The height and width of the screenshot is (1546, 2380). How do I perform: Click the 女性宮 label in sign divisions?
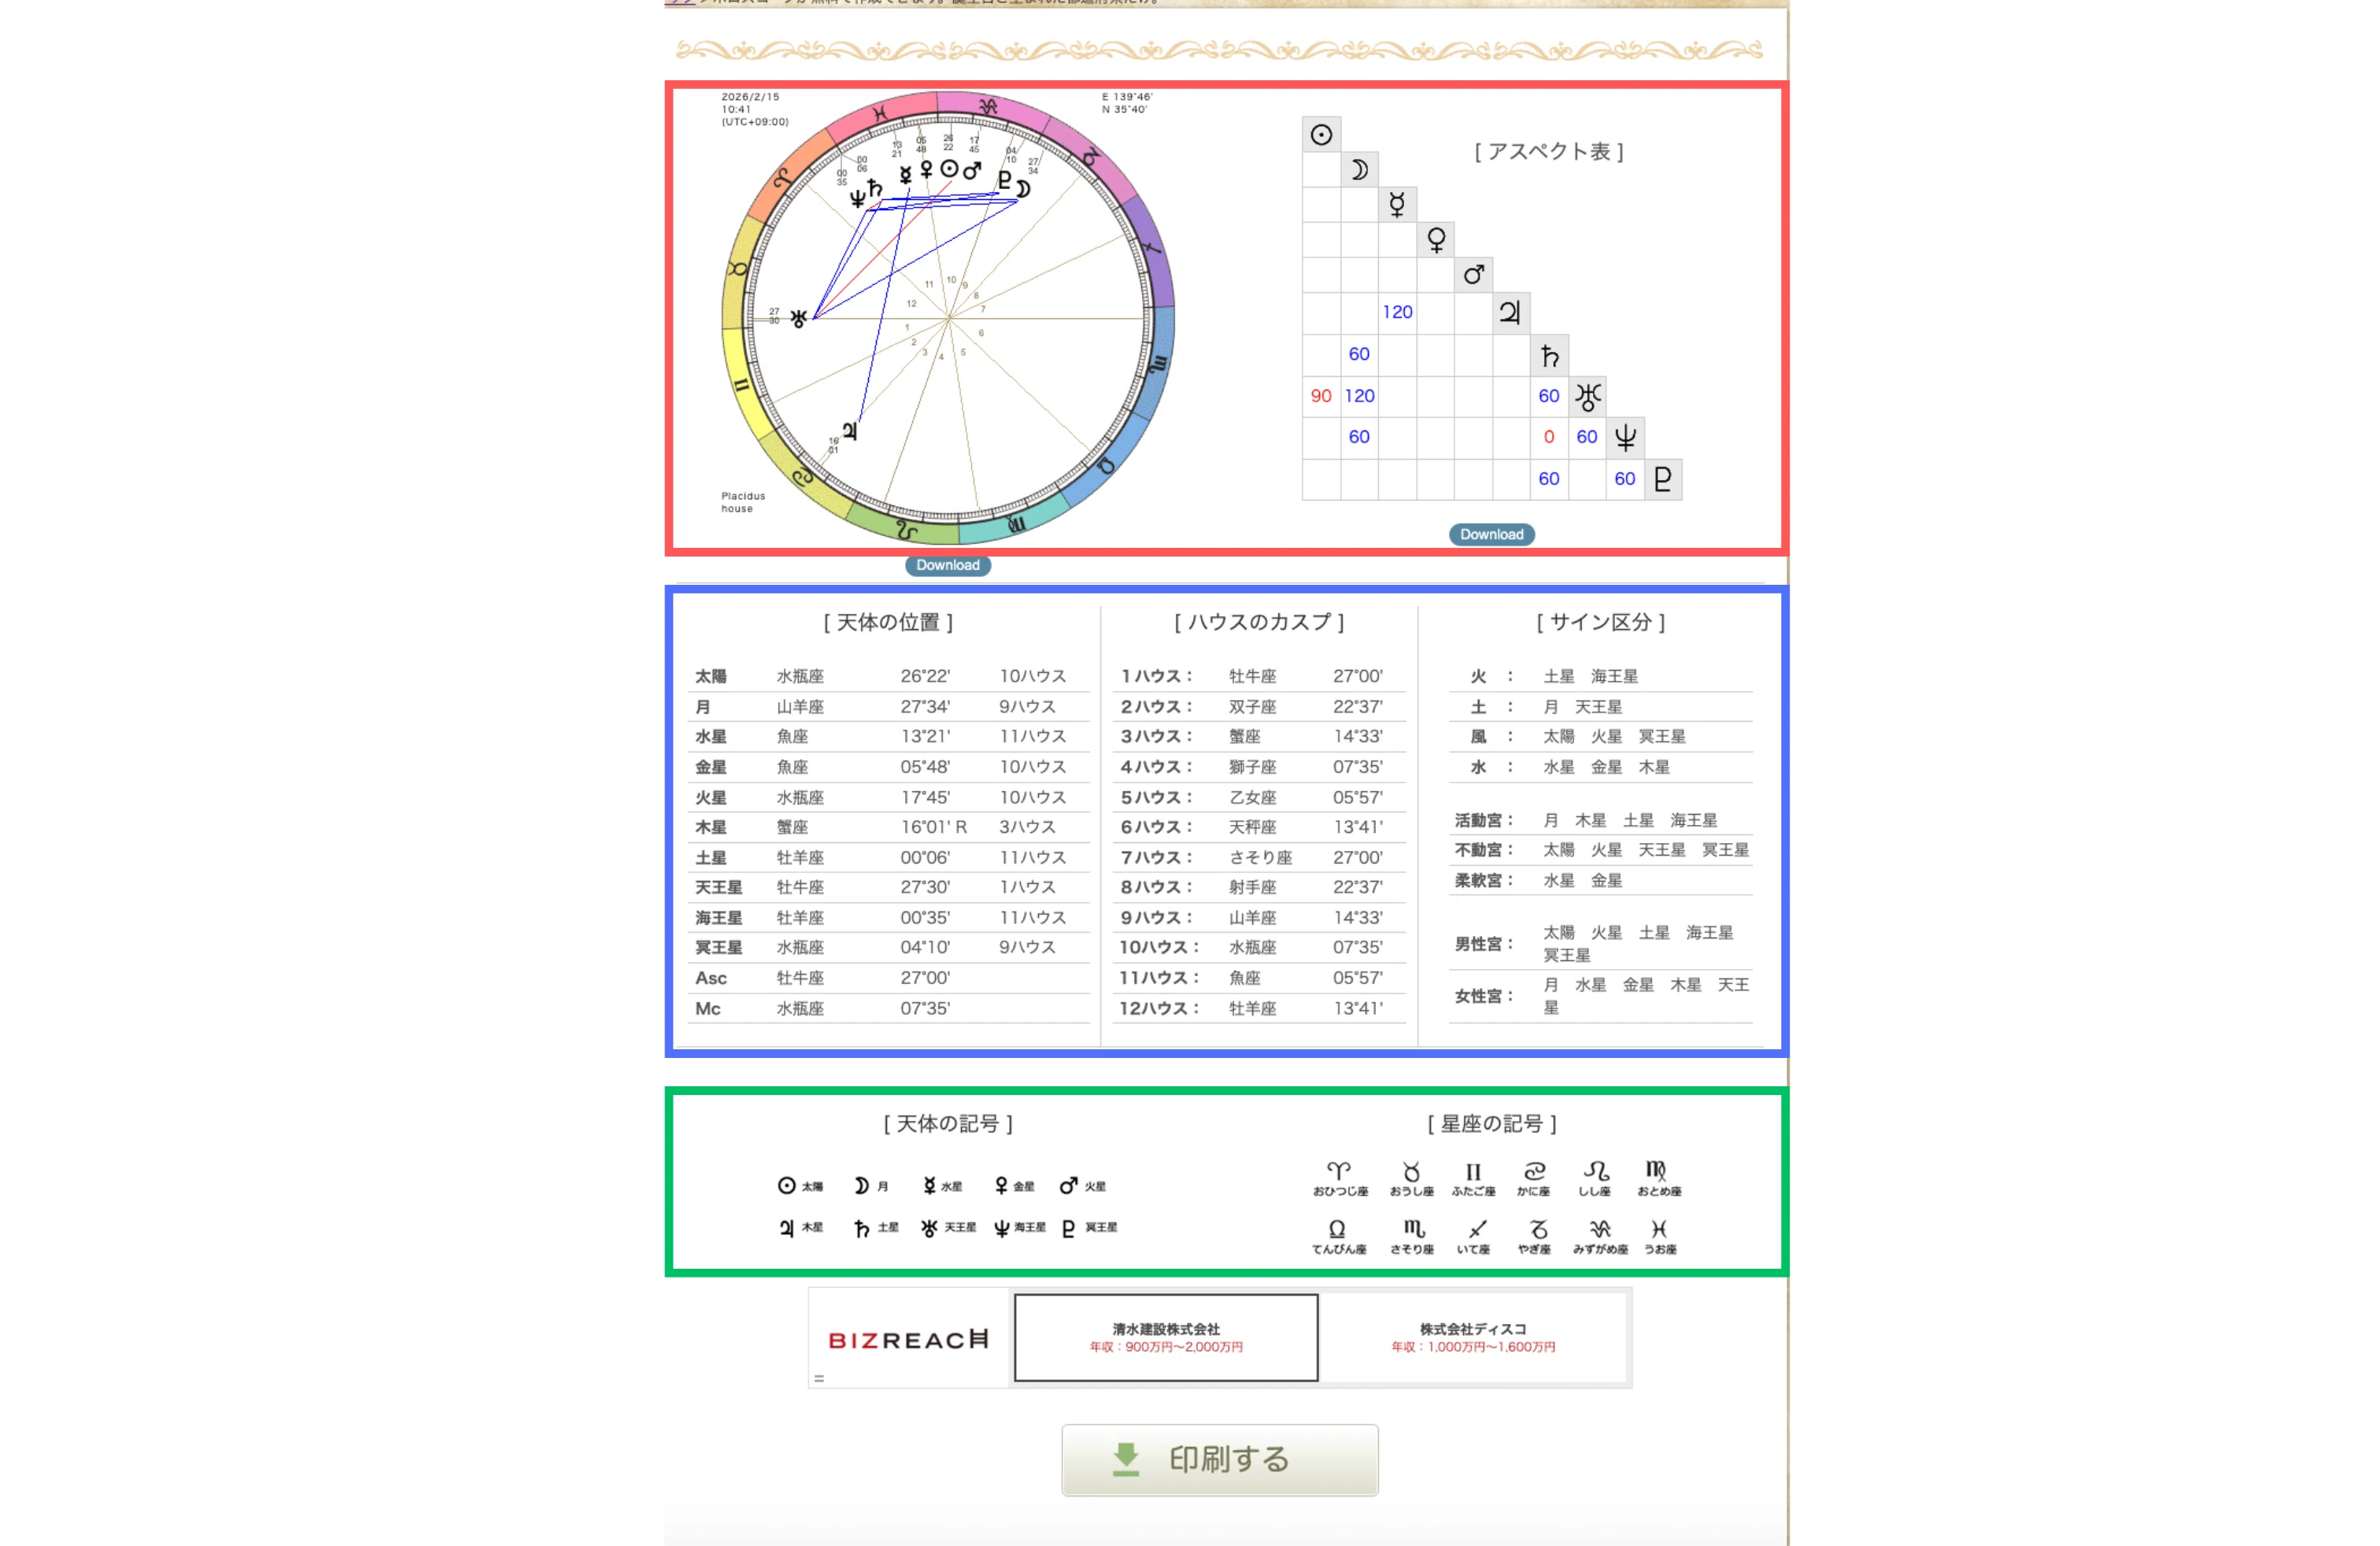[1483, 997]
